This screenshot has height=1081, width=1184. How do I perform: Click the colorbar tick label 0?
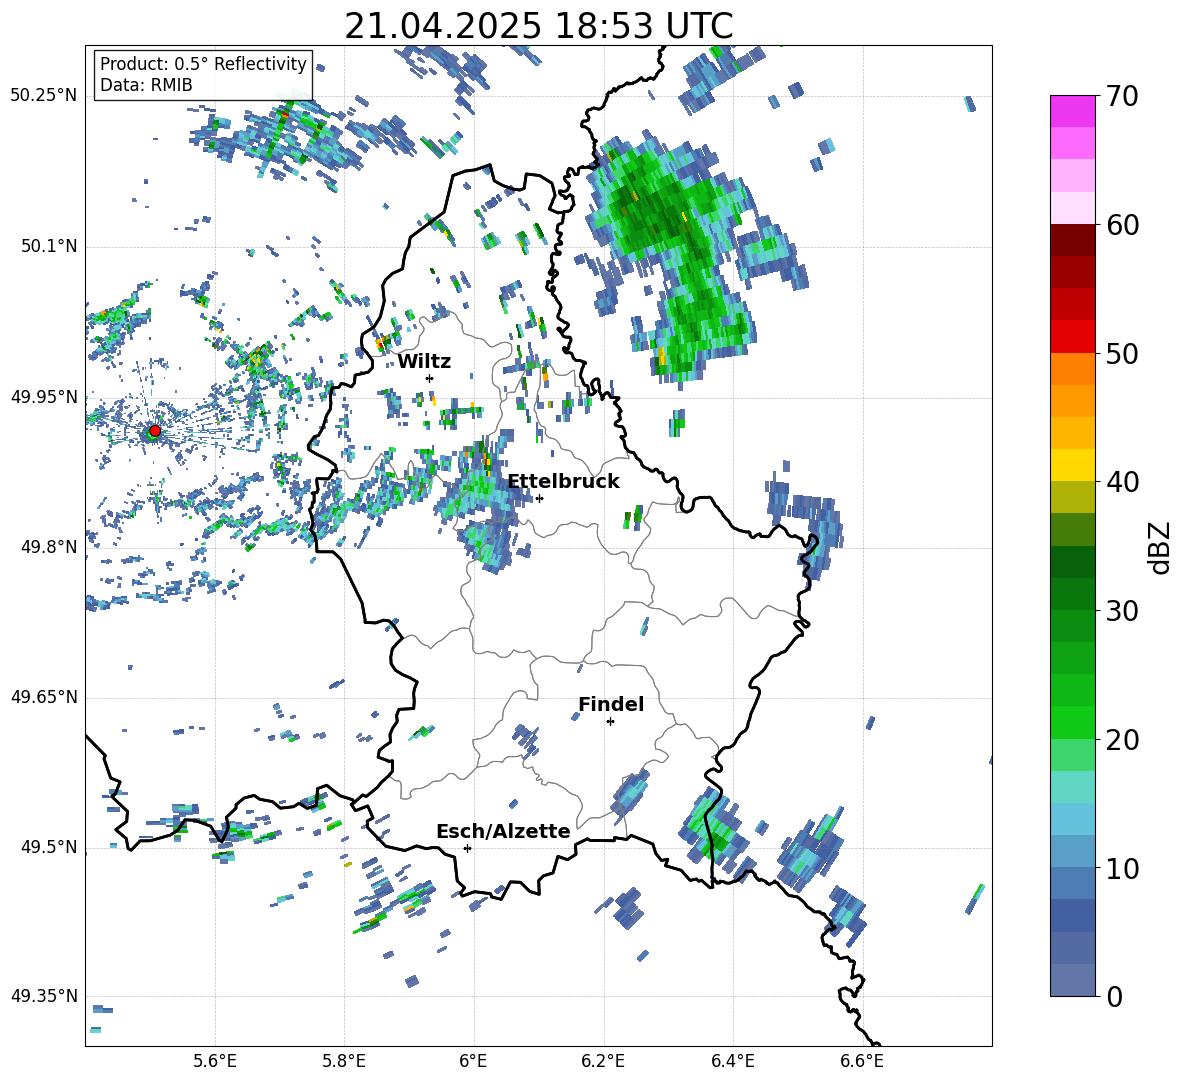(x=1114, y=997)
